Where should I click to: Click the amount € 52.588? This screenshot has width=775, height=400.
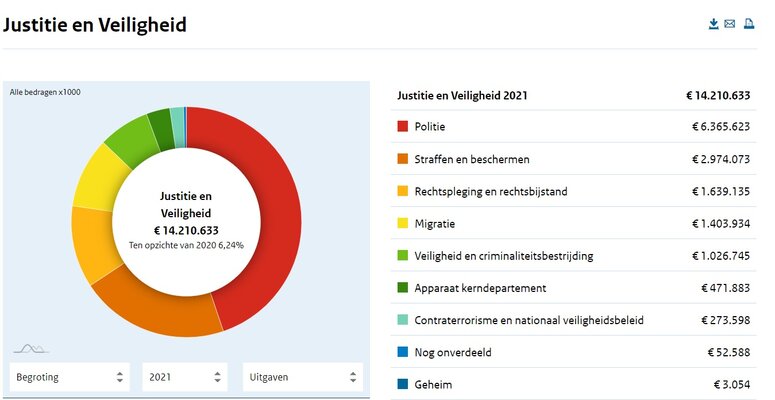729,352
